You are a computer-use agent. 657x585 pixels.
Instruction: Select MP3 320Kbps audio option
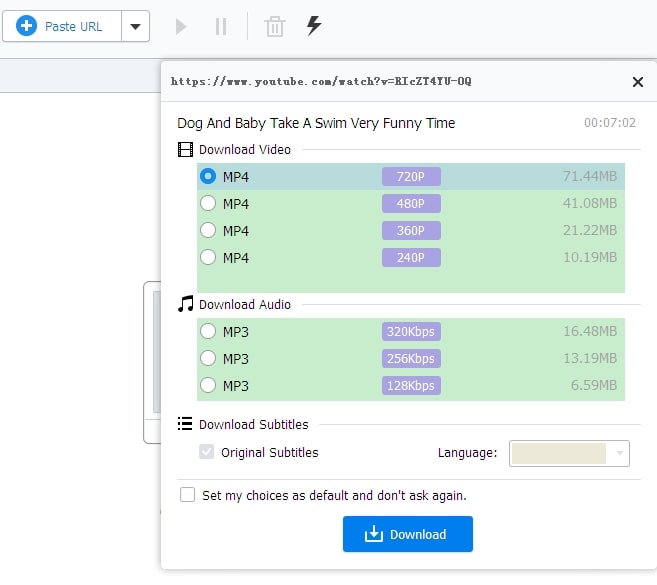(208, 331)
